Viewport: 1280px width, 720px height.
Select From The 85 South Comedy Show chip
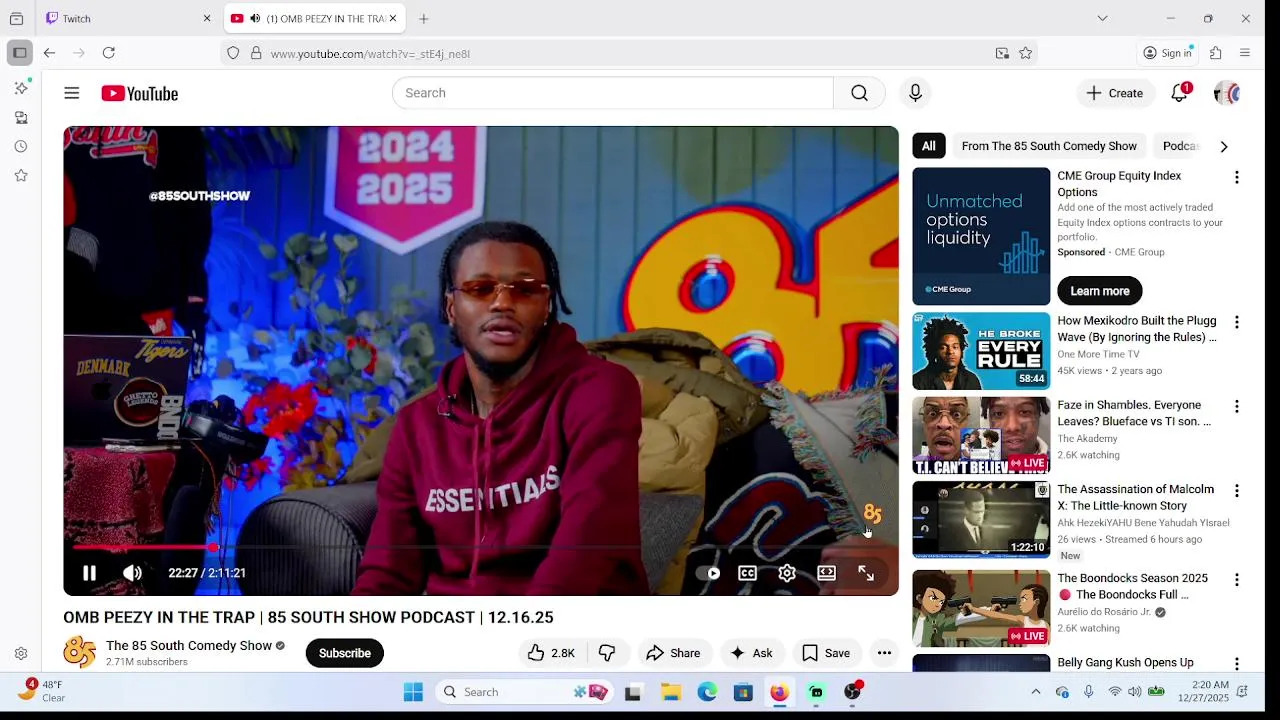(1049, 146)
